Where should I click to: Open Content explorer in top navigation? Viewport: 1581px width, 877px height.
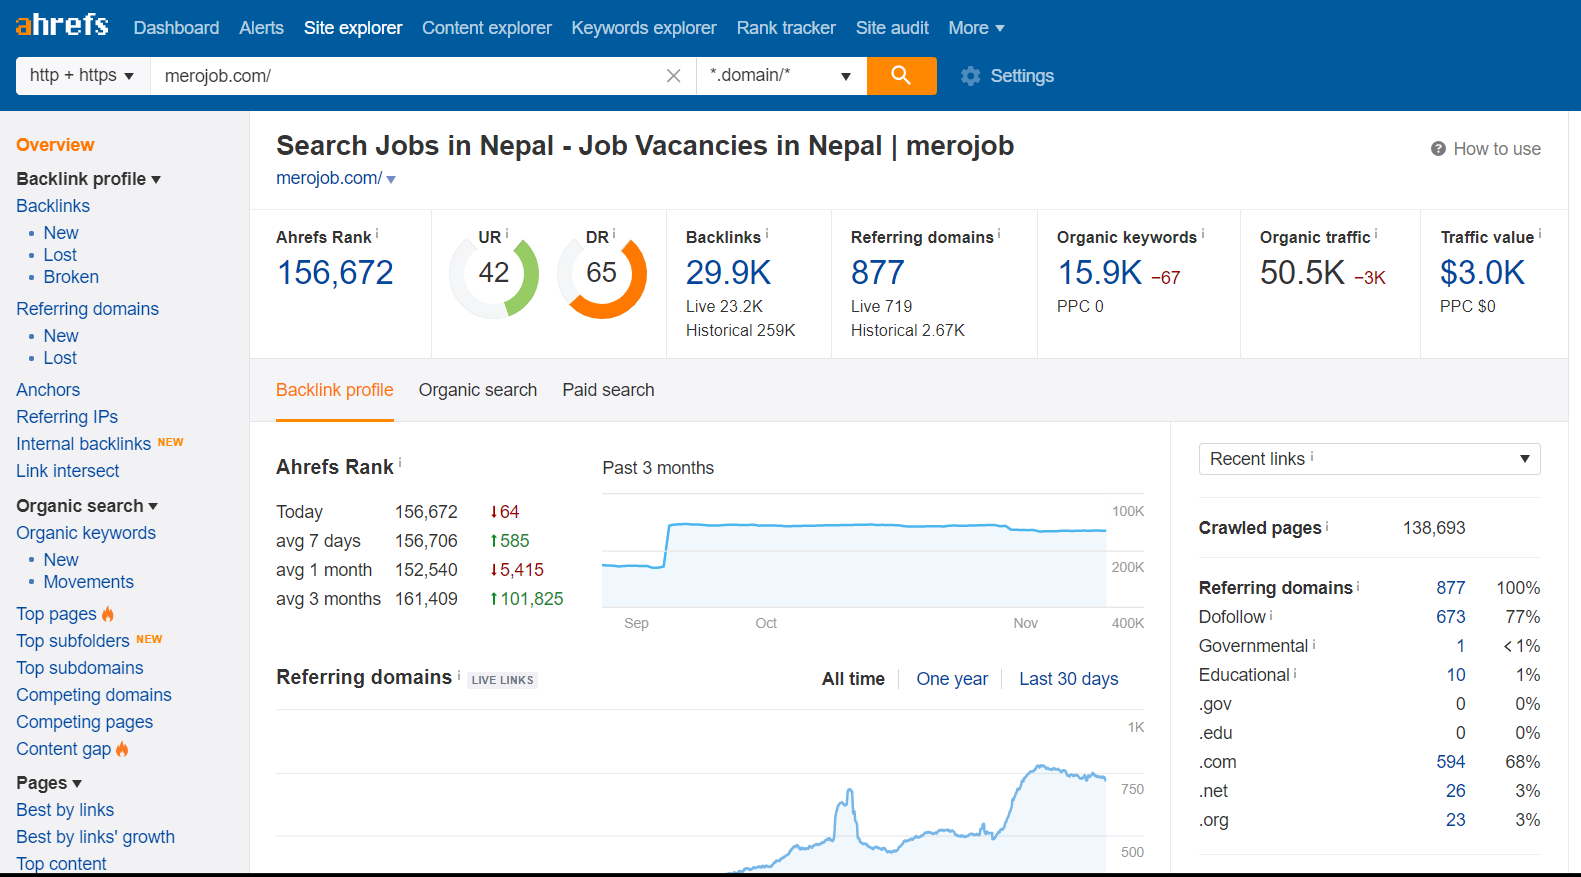[x=486, y=28]
